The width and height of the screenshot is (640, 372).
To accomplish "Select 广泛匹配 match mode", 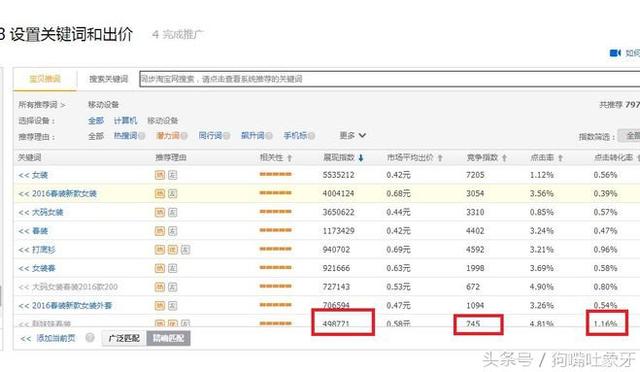I will coord(124,338).
